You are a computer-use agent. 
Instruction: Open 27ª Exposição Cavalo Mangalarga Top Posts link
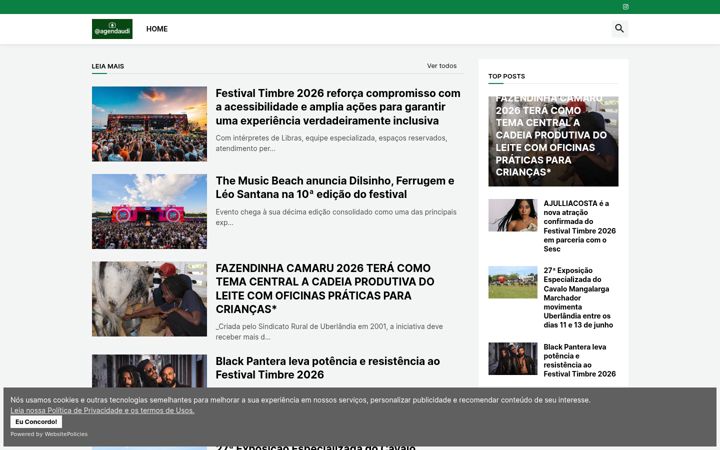(x=578, y=298)
